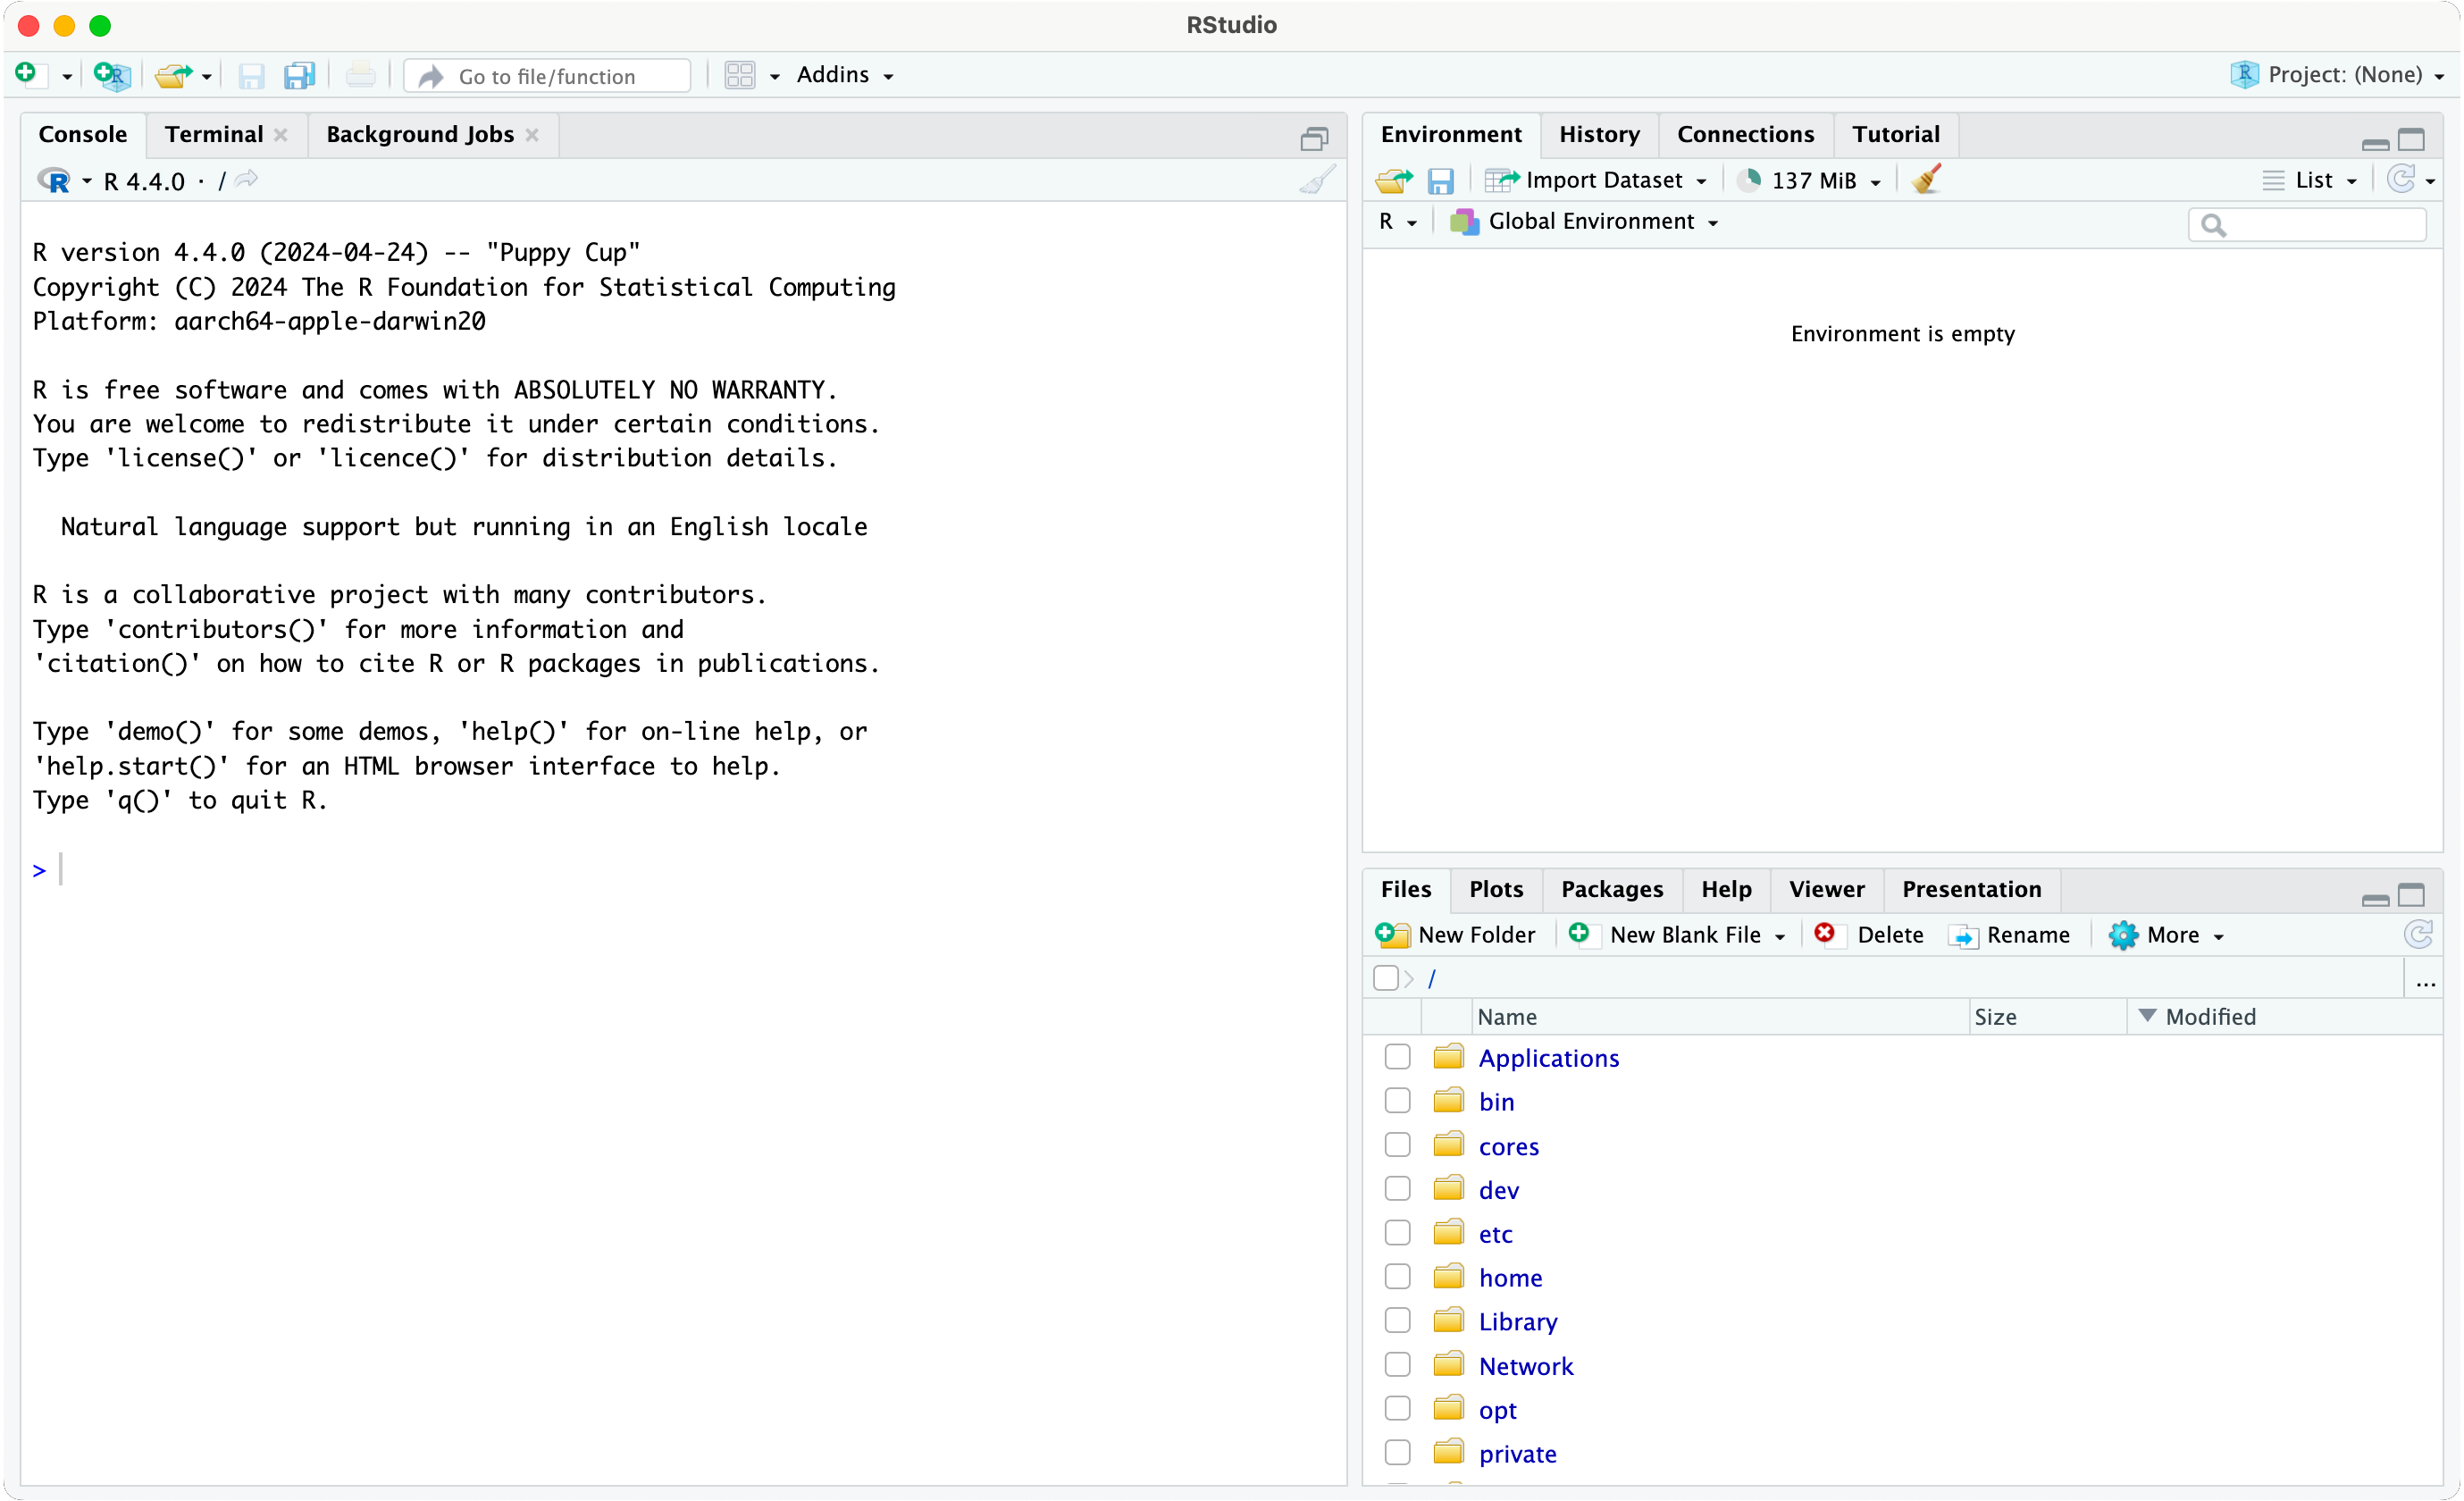Open the home folder link

tap(1510, 1277)
